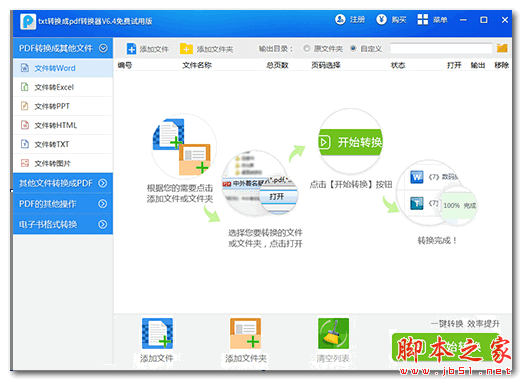Maximize the converter window

[484, 20]
